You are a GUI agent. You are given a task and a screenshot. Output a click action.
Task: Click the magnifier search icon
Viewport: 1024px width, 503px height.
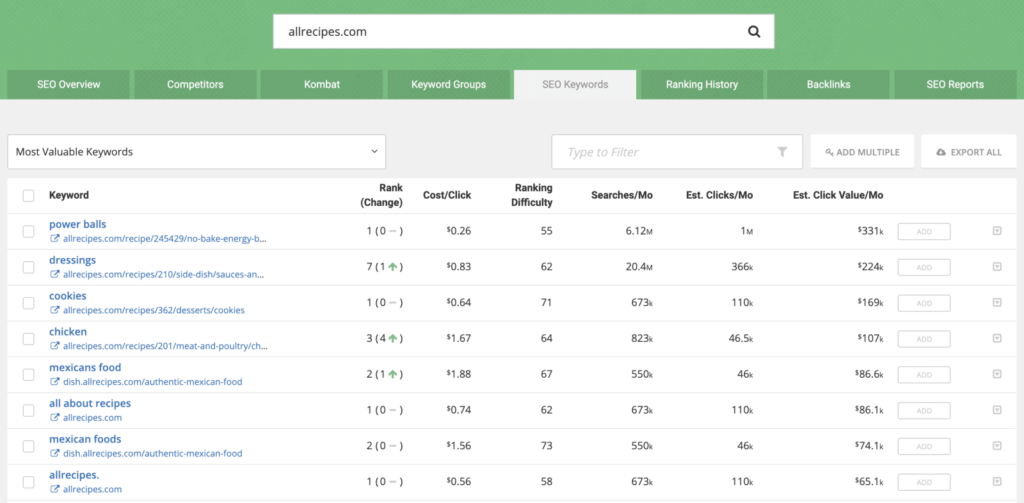754,31
